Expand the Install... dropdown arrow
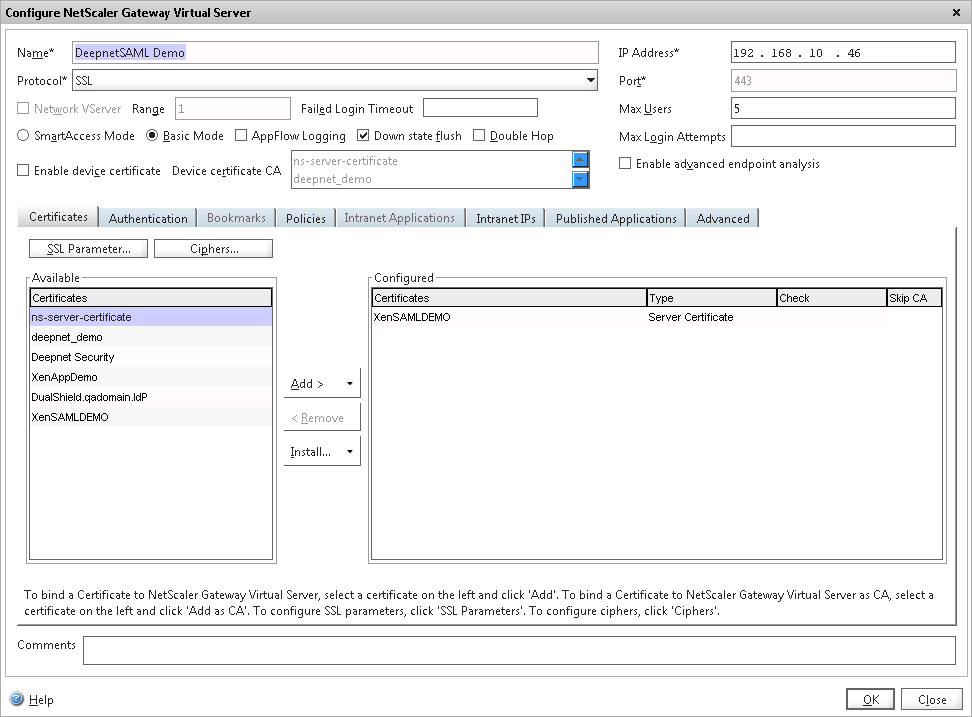Screen dimensions: 972x717 (x=349, y=452)
